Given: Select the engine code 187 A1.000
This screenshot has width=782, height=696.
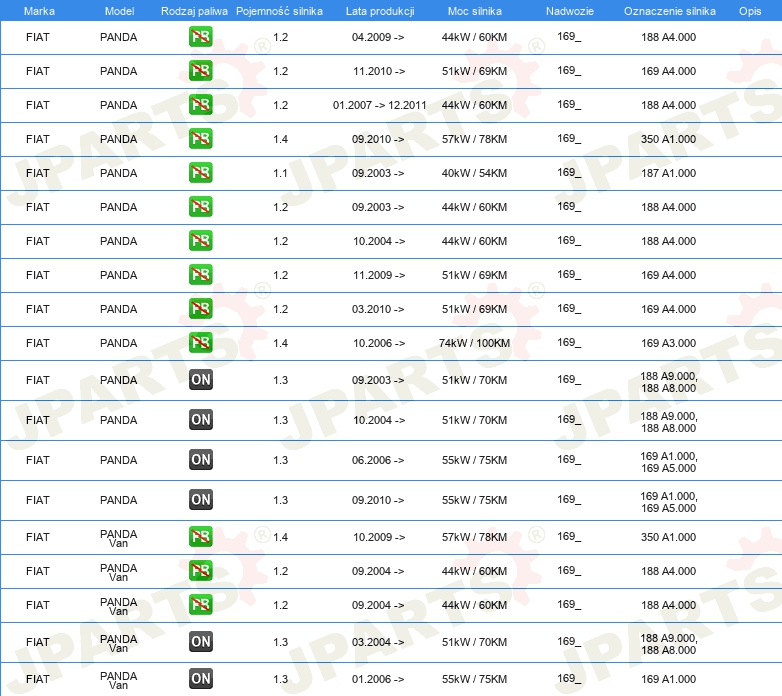Looking at the screenshot, I should (668, 173).
